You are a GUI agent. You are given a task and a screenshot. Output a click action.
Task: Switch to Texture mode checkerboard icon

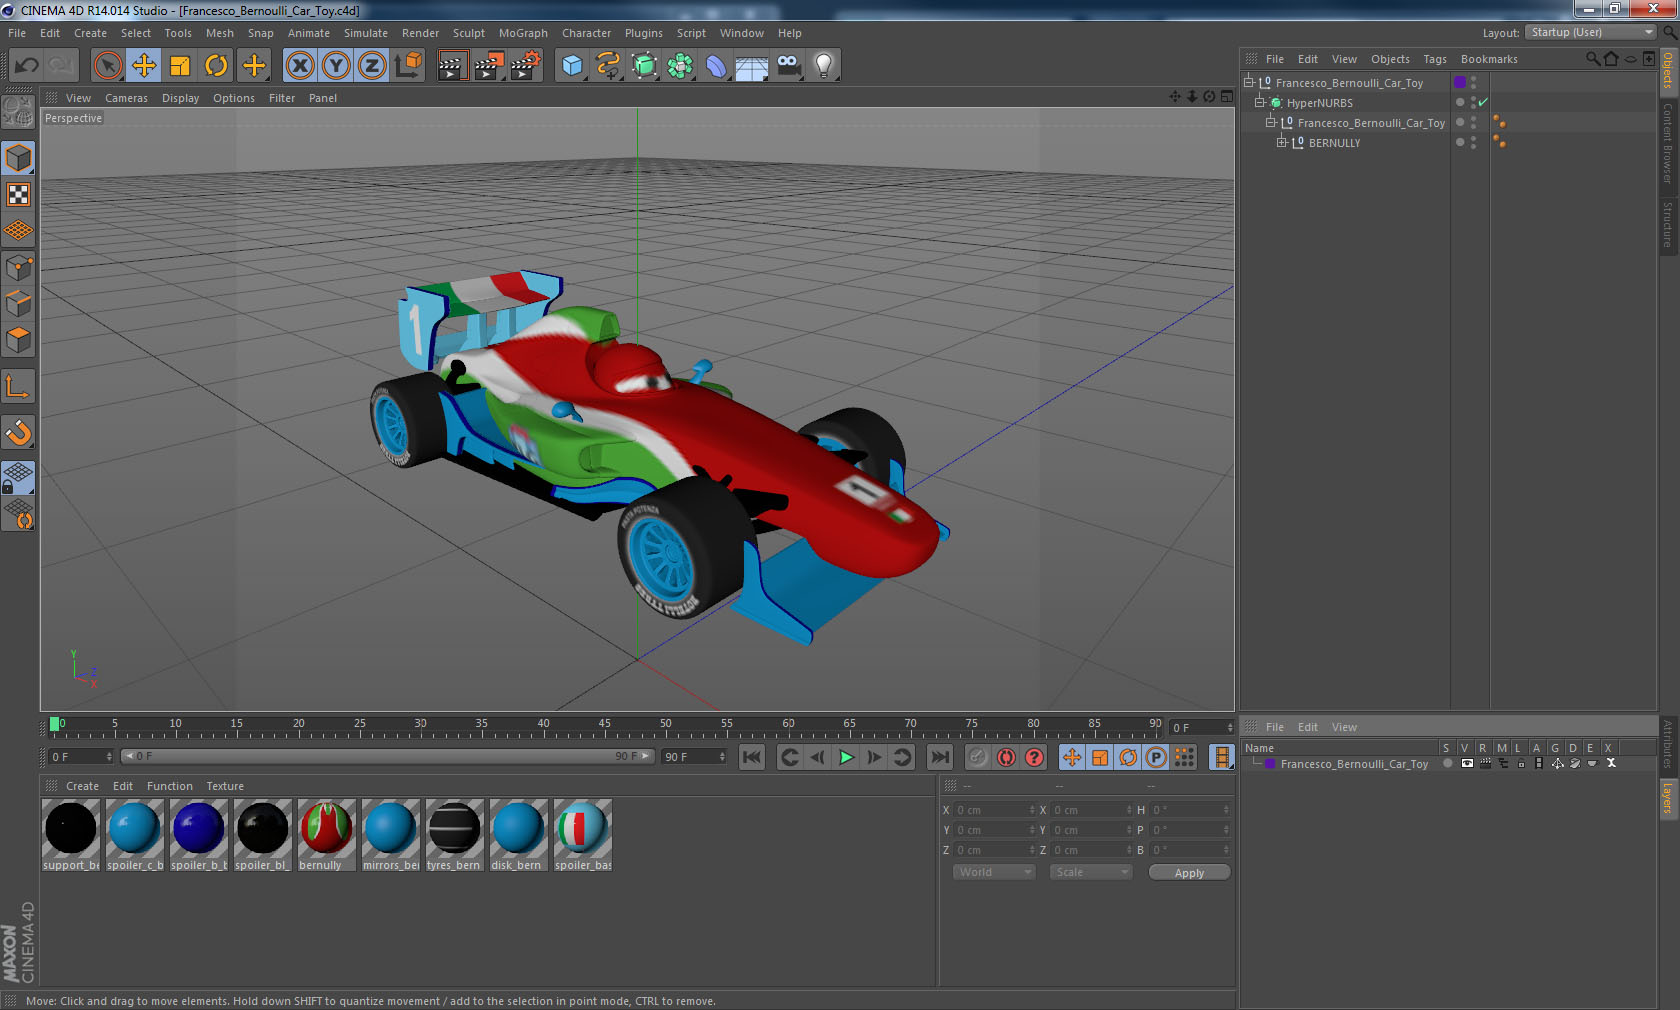pos(18,194)
